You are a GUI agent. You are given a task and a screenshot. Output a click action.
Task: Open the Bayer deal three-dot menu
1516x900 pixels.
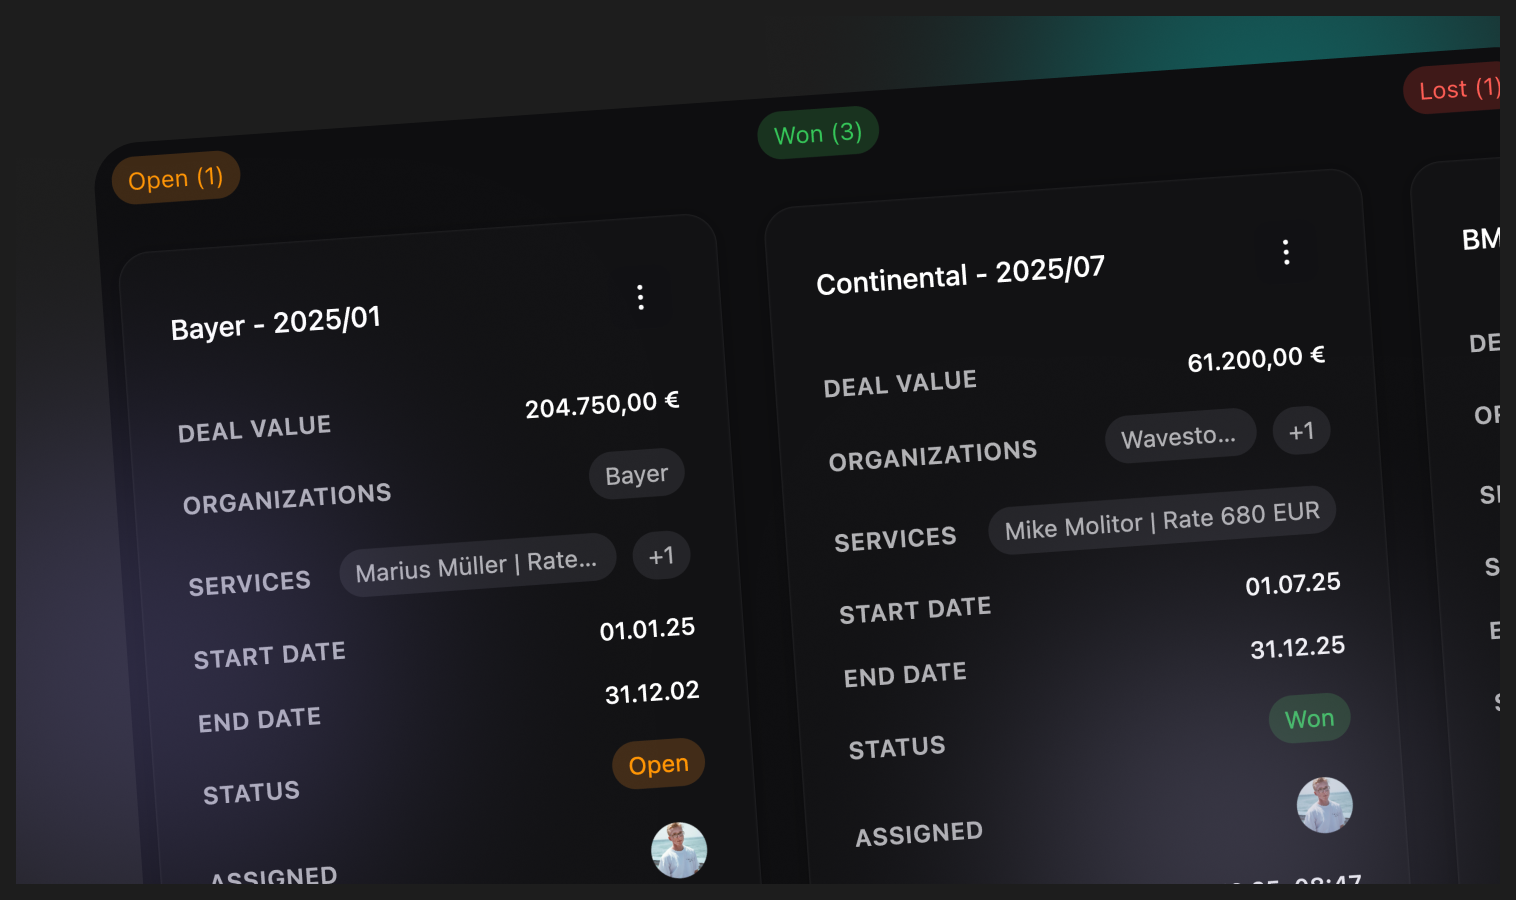[640, 297]
